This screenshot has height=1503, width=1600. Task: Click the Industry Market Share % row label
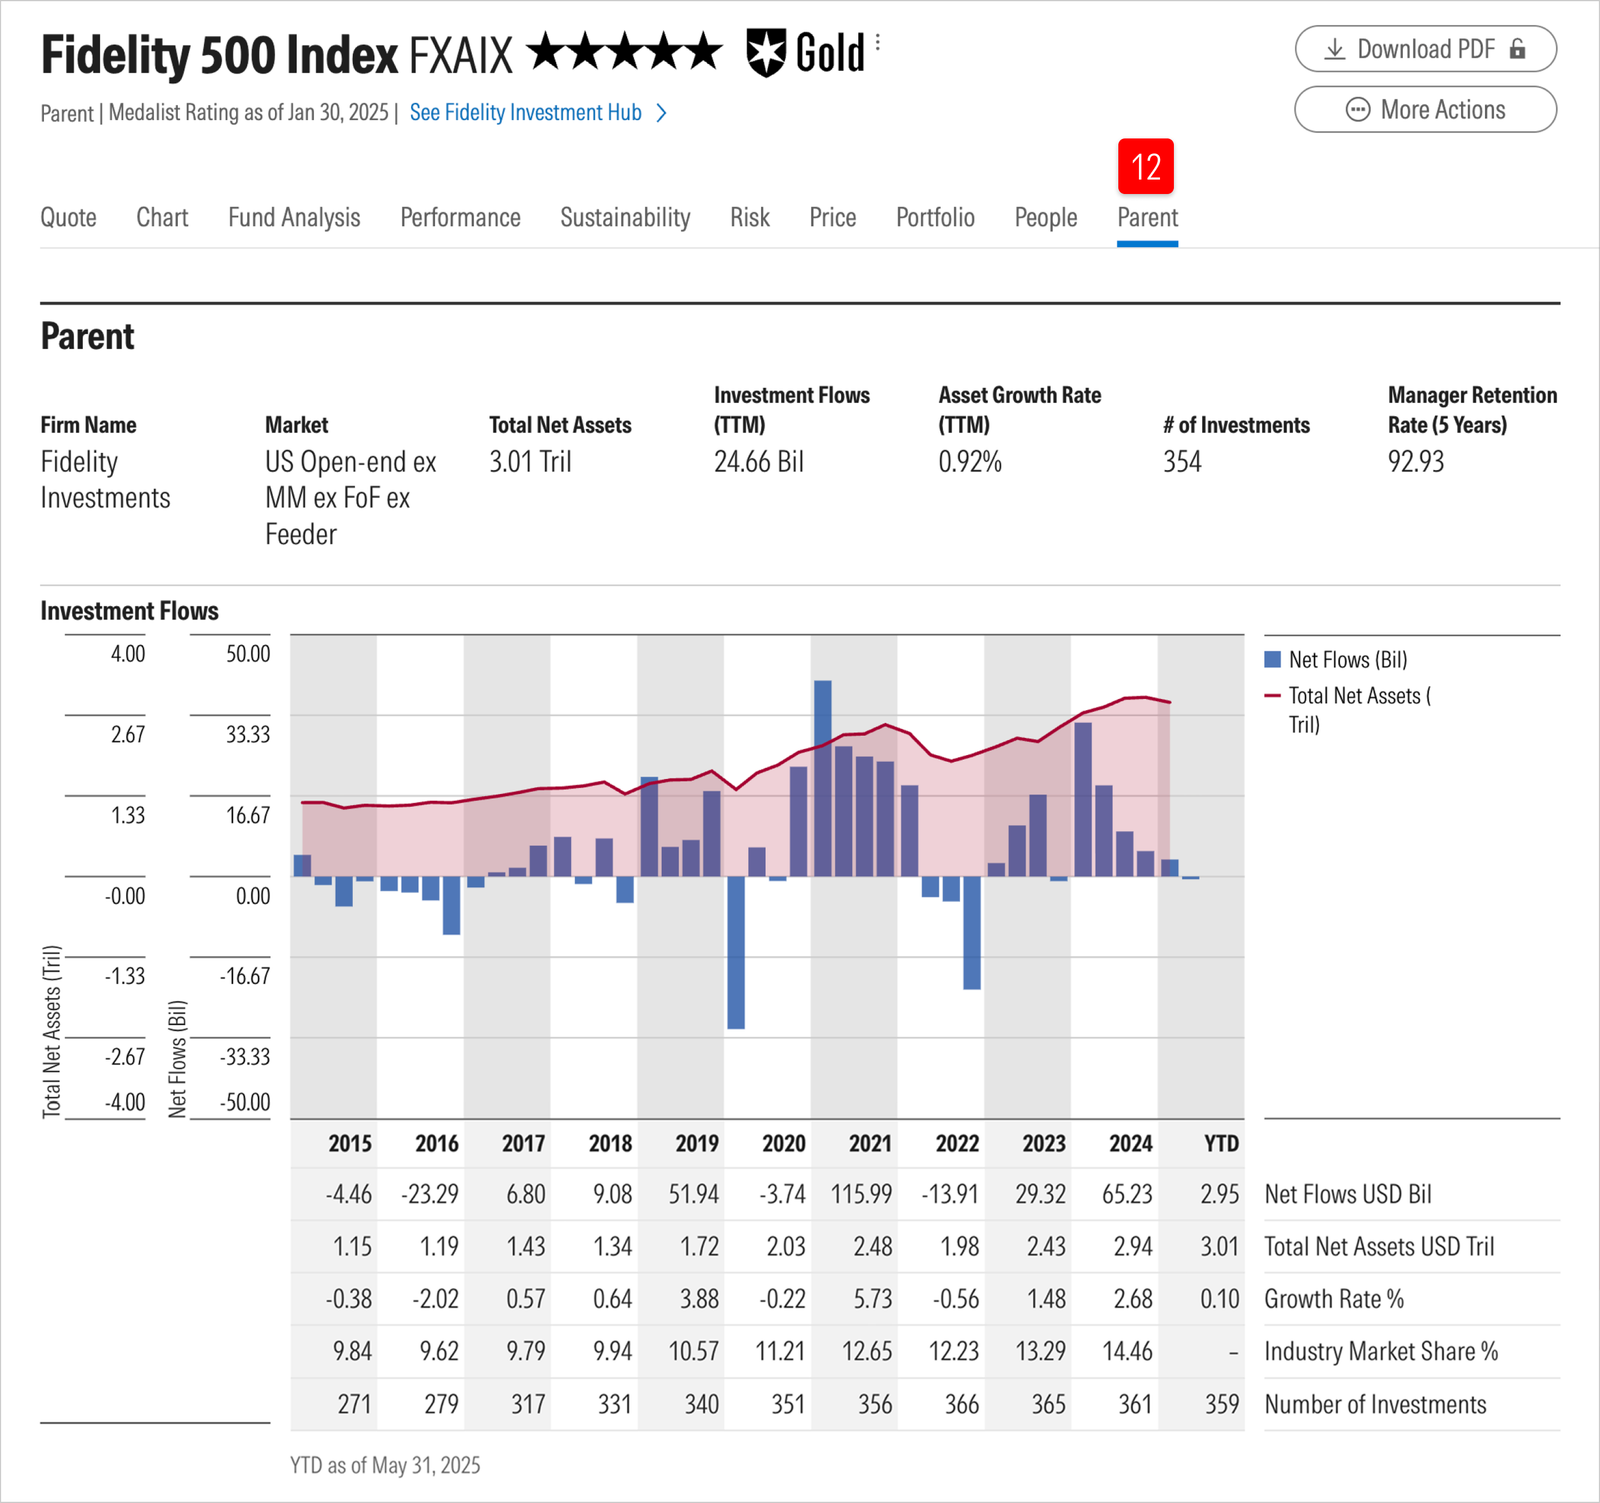[1381, 1351]
